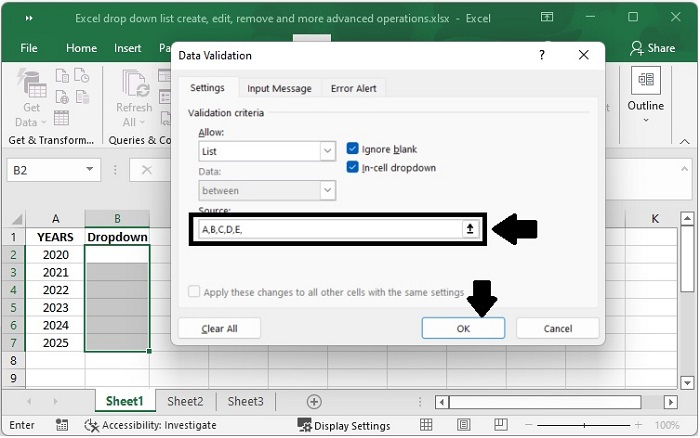Viewport: 700px width, 438px height.
Task: Close the Data Validation dialog
Action: coord(583,55)
